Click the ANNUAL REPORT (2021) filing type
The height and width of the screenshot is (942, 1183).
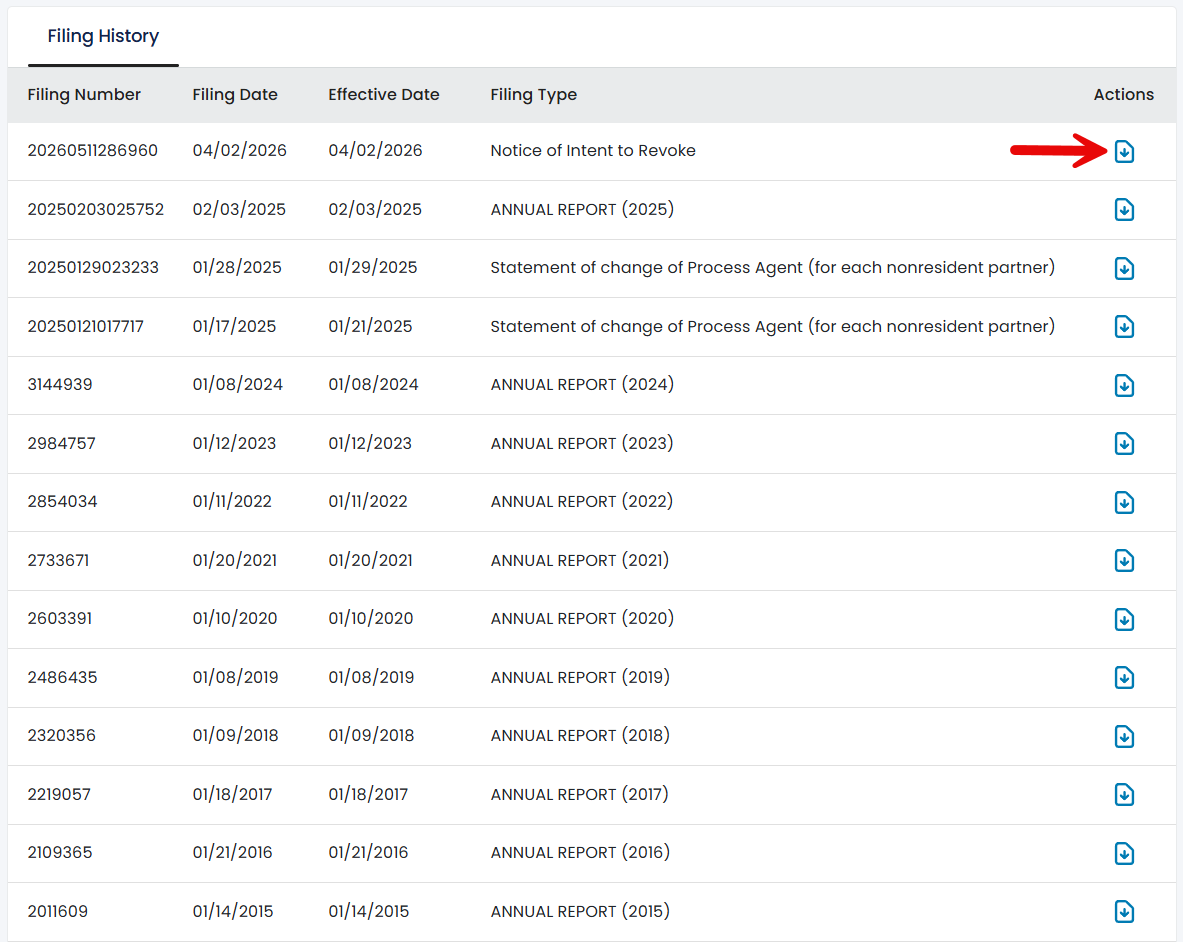[579, 560]
